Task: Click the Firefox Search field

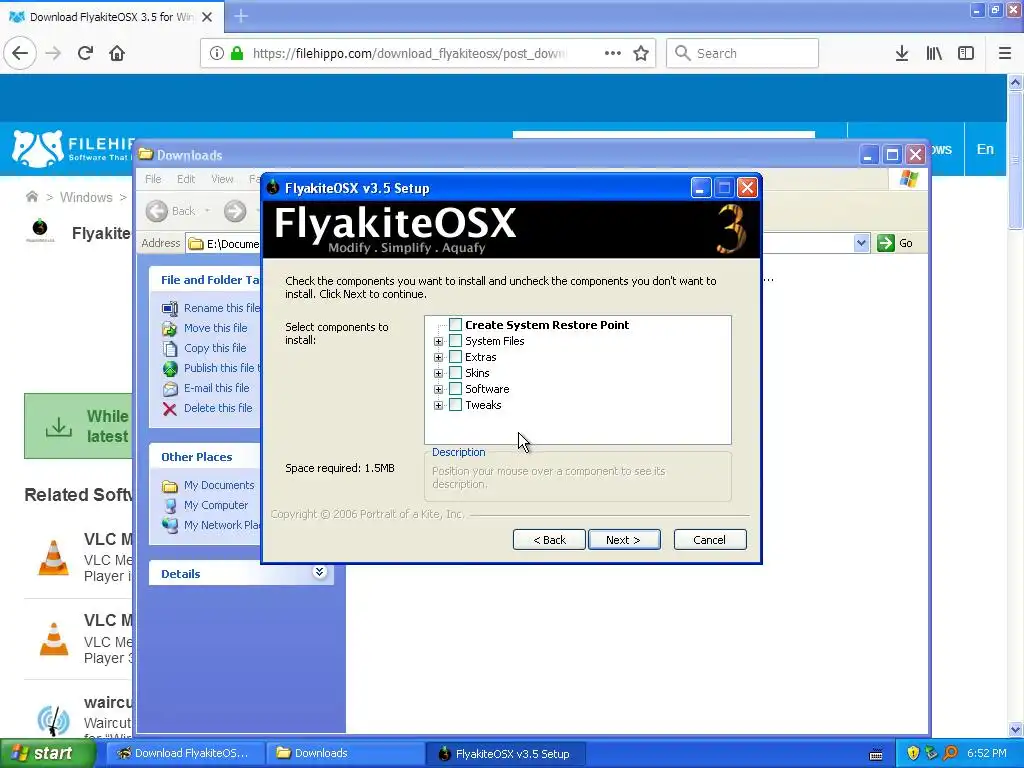Action: (x=742, y=53)
